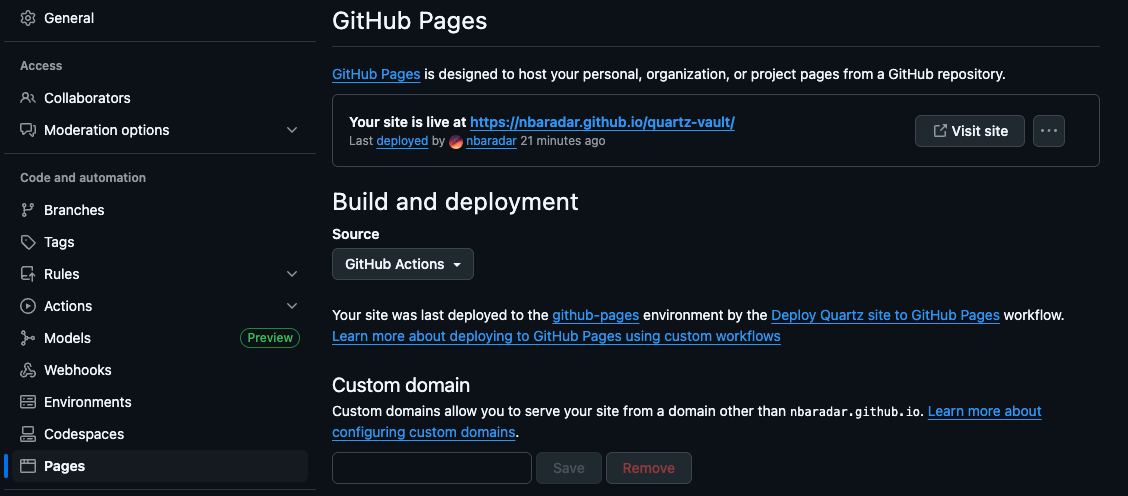Screen dimensions: 1128x496
Task: Open the GitHub Actions source dropdown
Action: 403,264
